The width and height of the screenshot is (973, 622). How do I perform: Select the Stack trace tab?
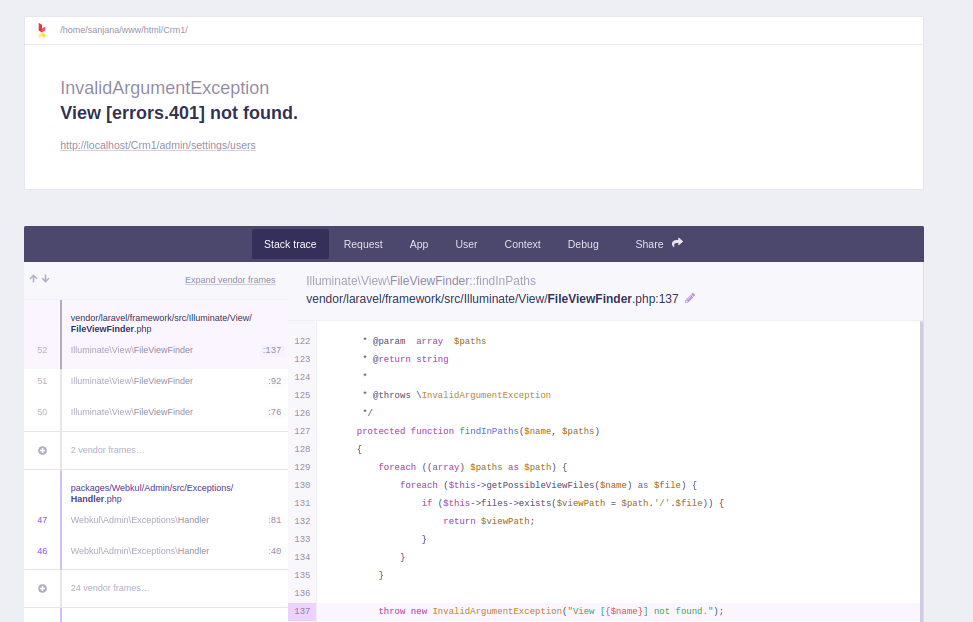click(x=290, y=243)
